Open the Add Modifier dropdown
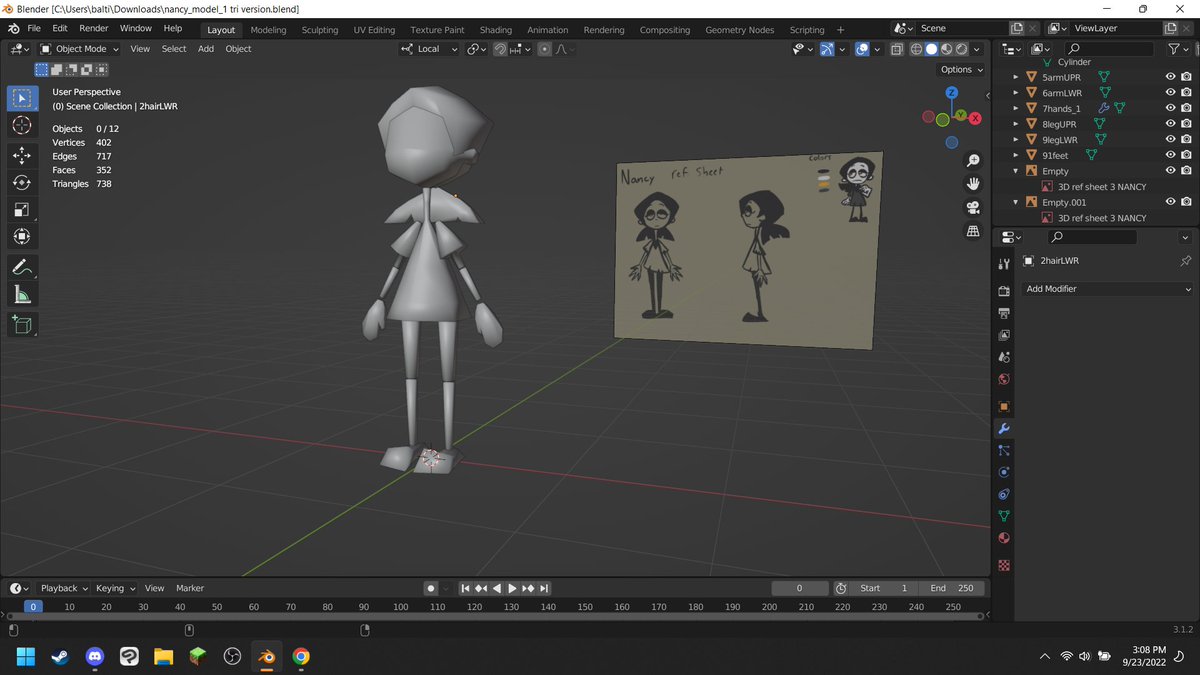This screenshot has width=1200, height=675. [1107, 289]
